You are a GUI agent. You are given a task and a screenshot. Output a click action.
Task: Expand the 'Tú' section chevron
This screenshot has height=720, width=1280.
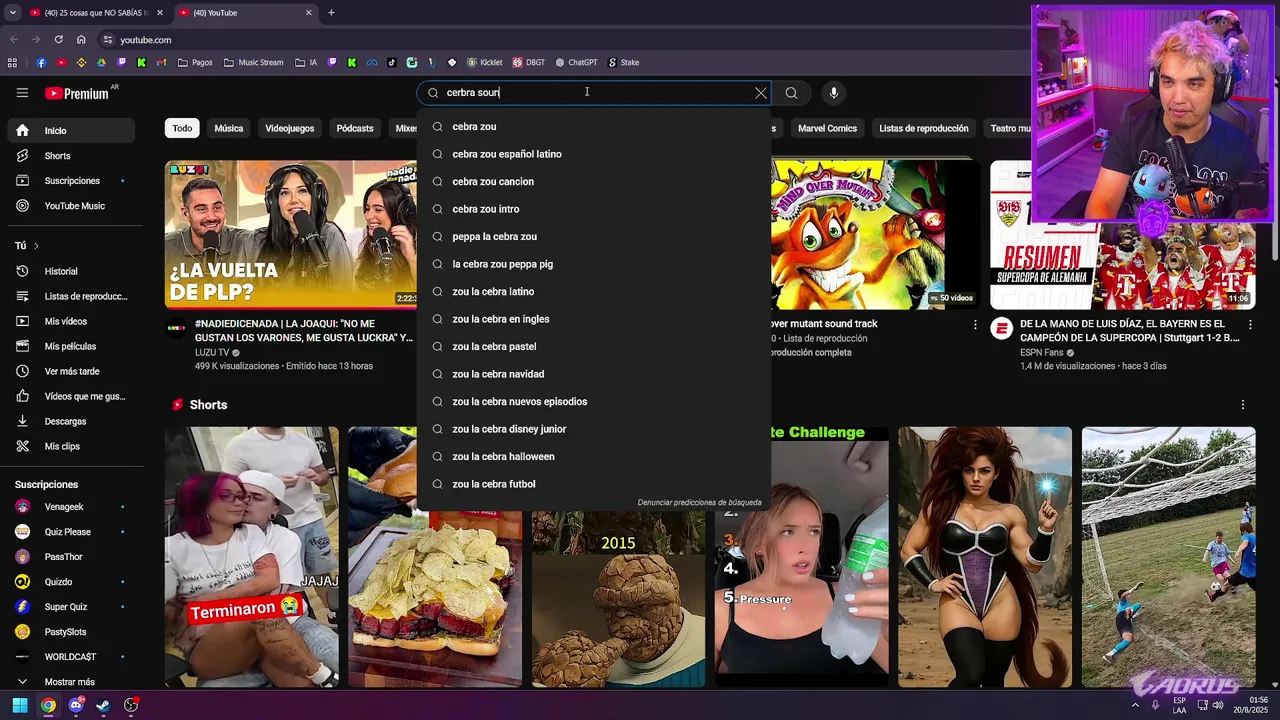pos(36,246)
